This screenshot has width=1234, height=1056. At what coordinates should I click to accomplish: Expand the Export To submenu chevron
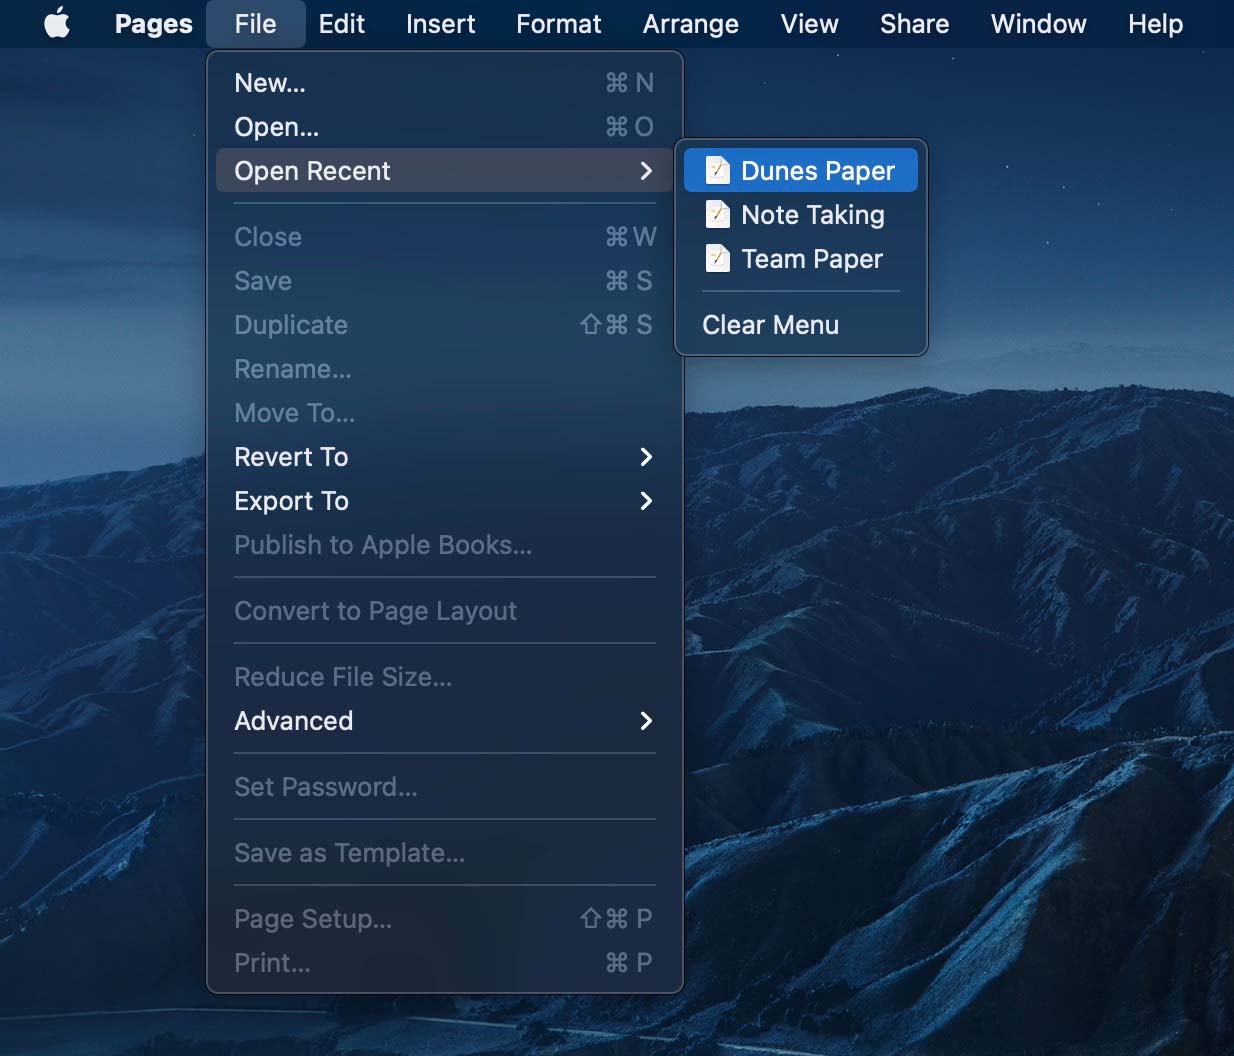pyautogui.click(x=646, y=501)
